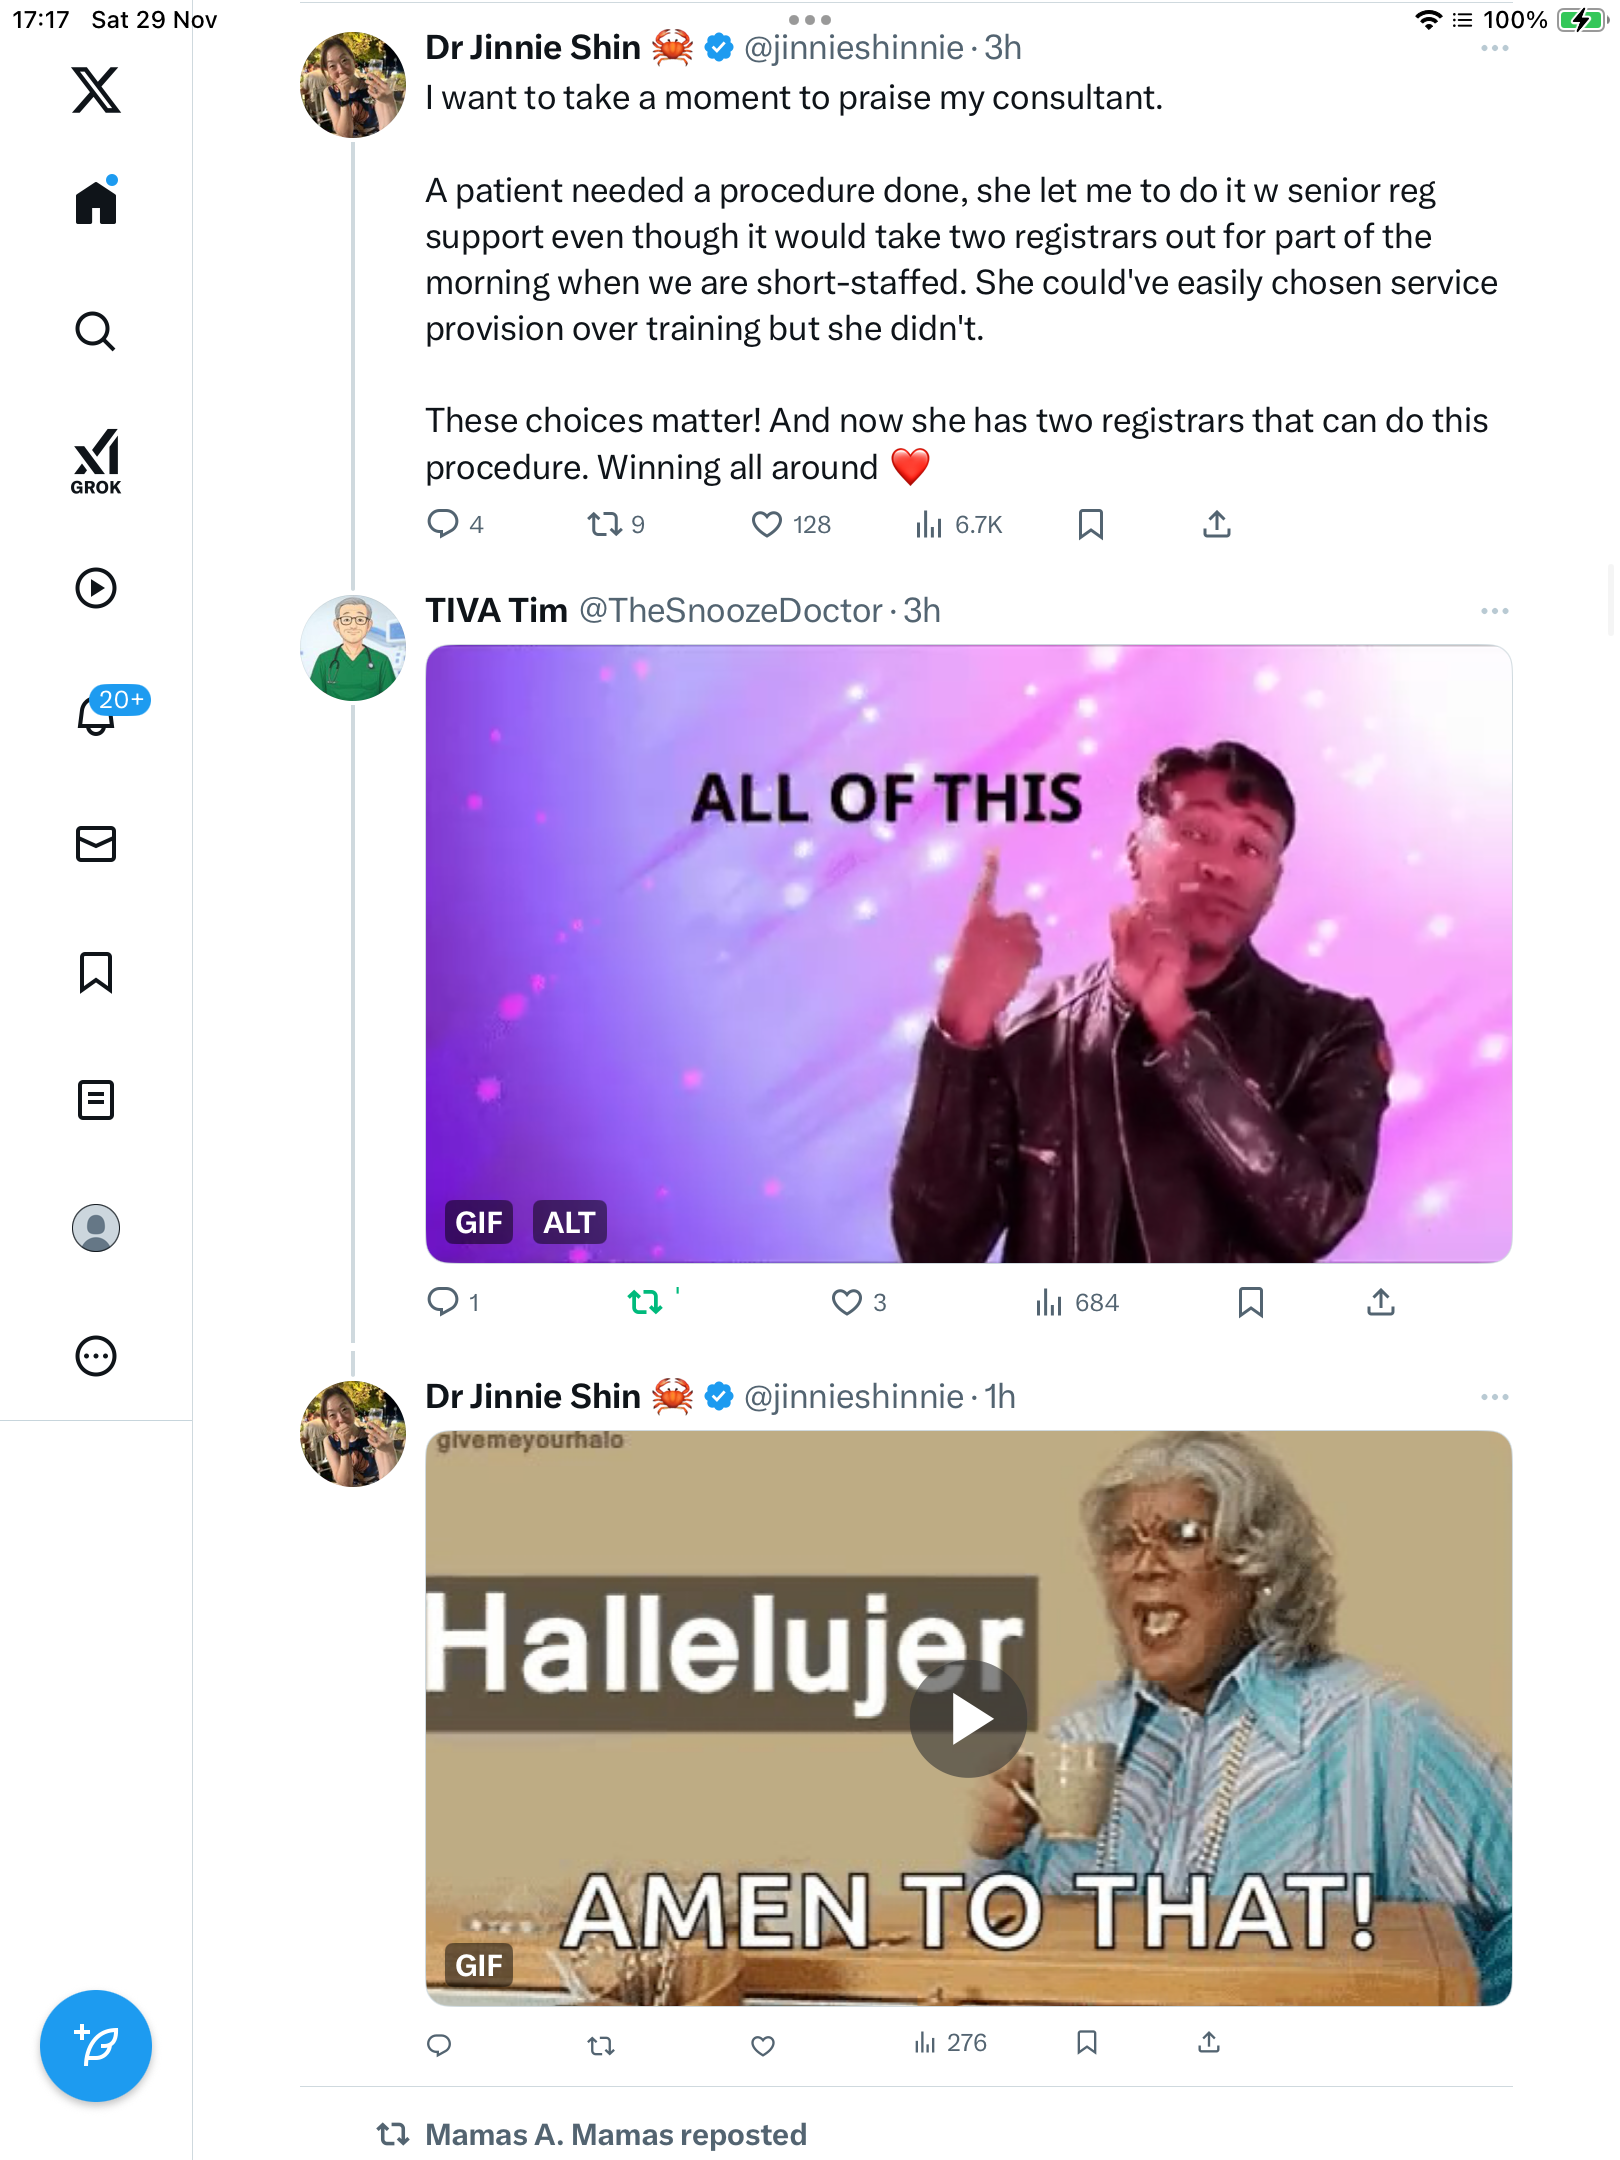
Task: Open more options for TIVA Tim's post
Action: [x=1494, y=611]
